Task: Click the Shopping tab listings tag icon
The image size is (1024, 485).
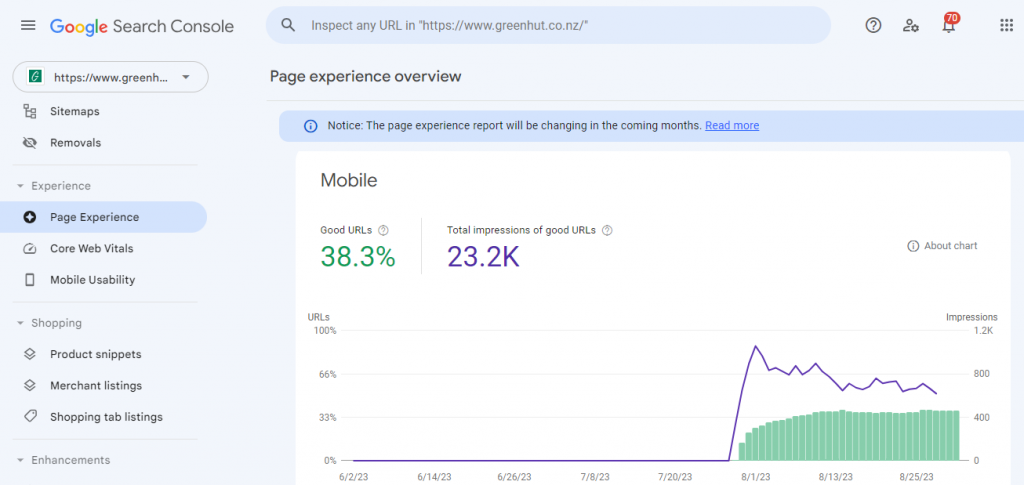Action: point(29,416)
